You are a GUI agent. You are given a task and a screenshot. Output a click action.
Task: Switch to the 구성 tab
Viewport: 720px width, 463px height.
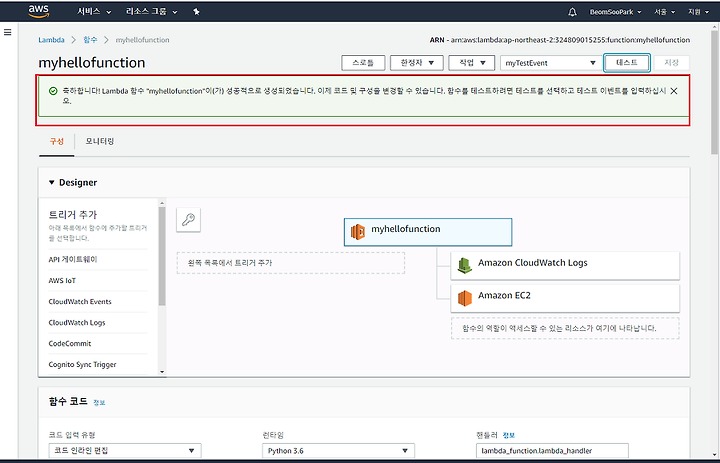57,141
